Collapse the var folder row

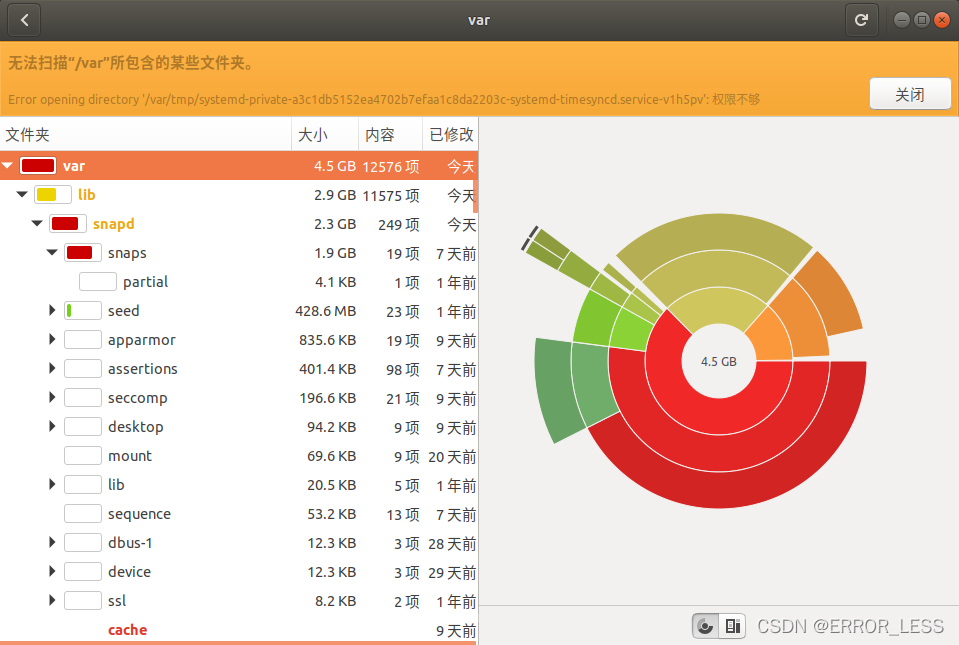[7, 166]
